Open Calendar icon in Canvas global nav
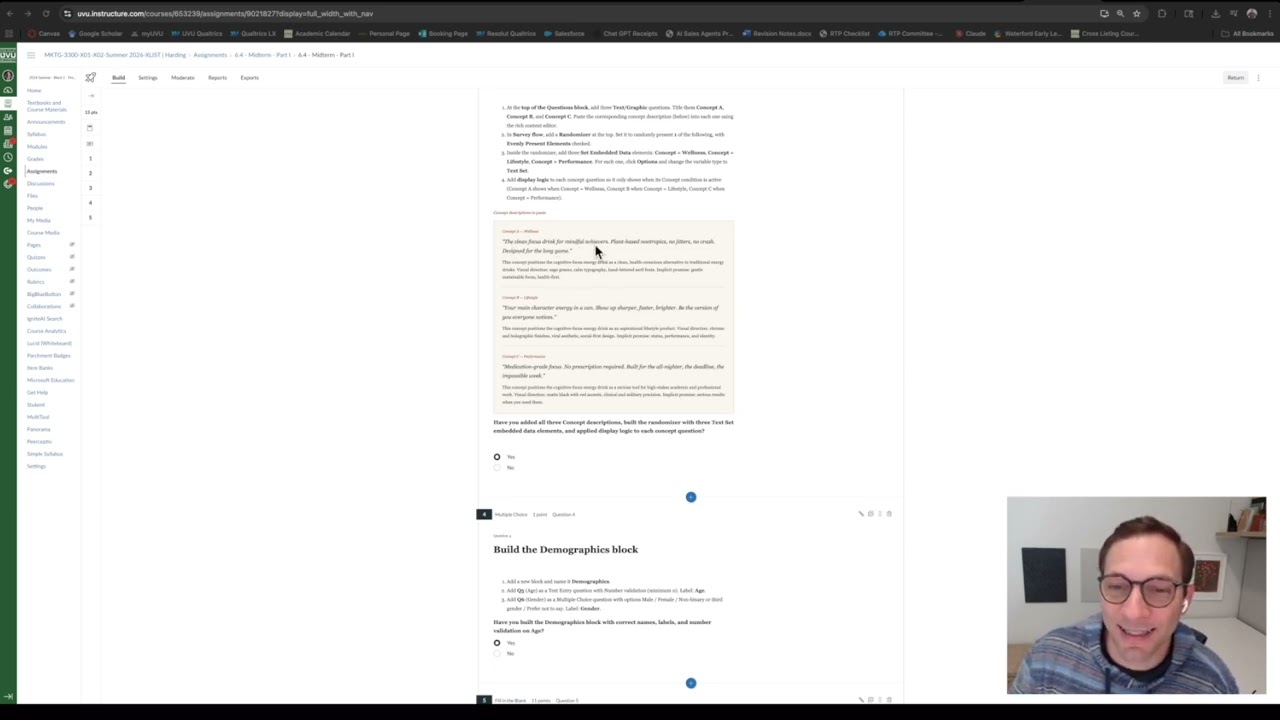The image size is (1280, 720). click(8, 130)
